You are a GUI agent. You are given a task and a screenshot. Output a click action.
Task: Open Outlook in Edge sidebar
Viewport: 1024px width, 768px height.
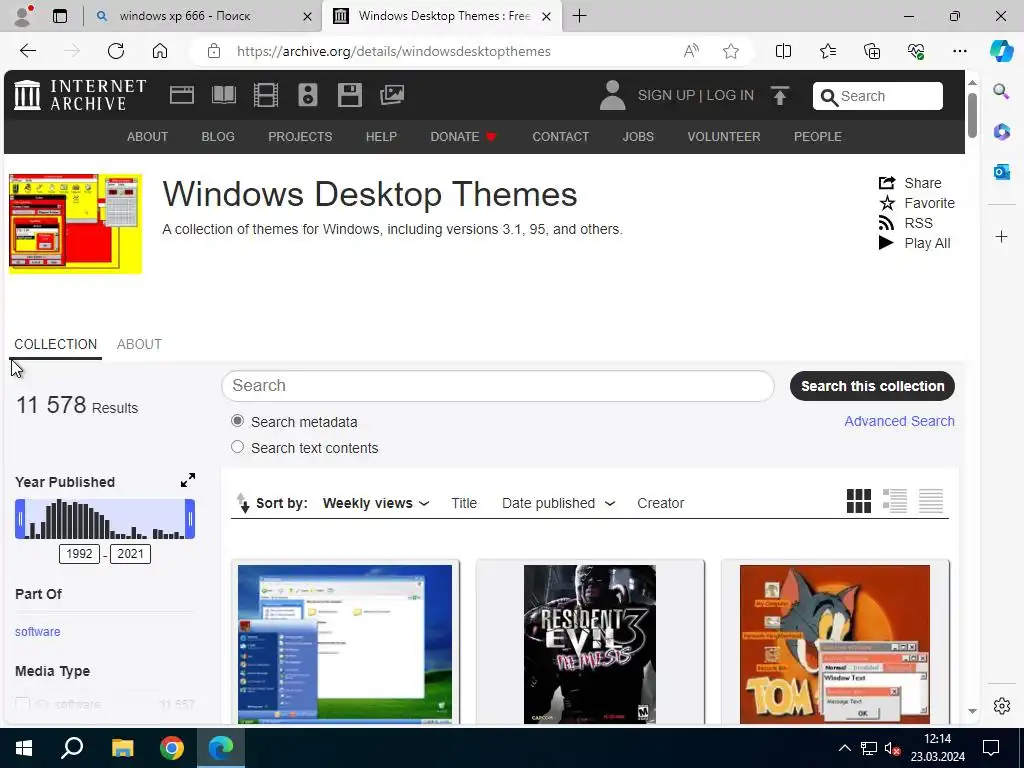point(1001,172)
